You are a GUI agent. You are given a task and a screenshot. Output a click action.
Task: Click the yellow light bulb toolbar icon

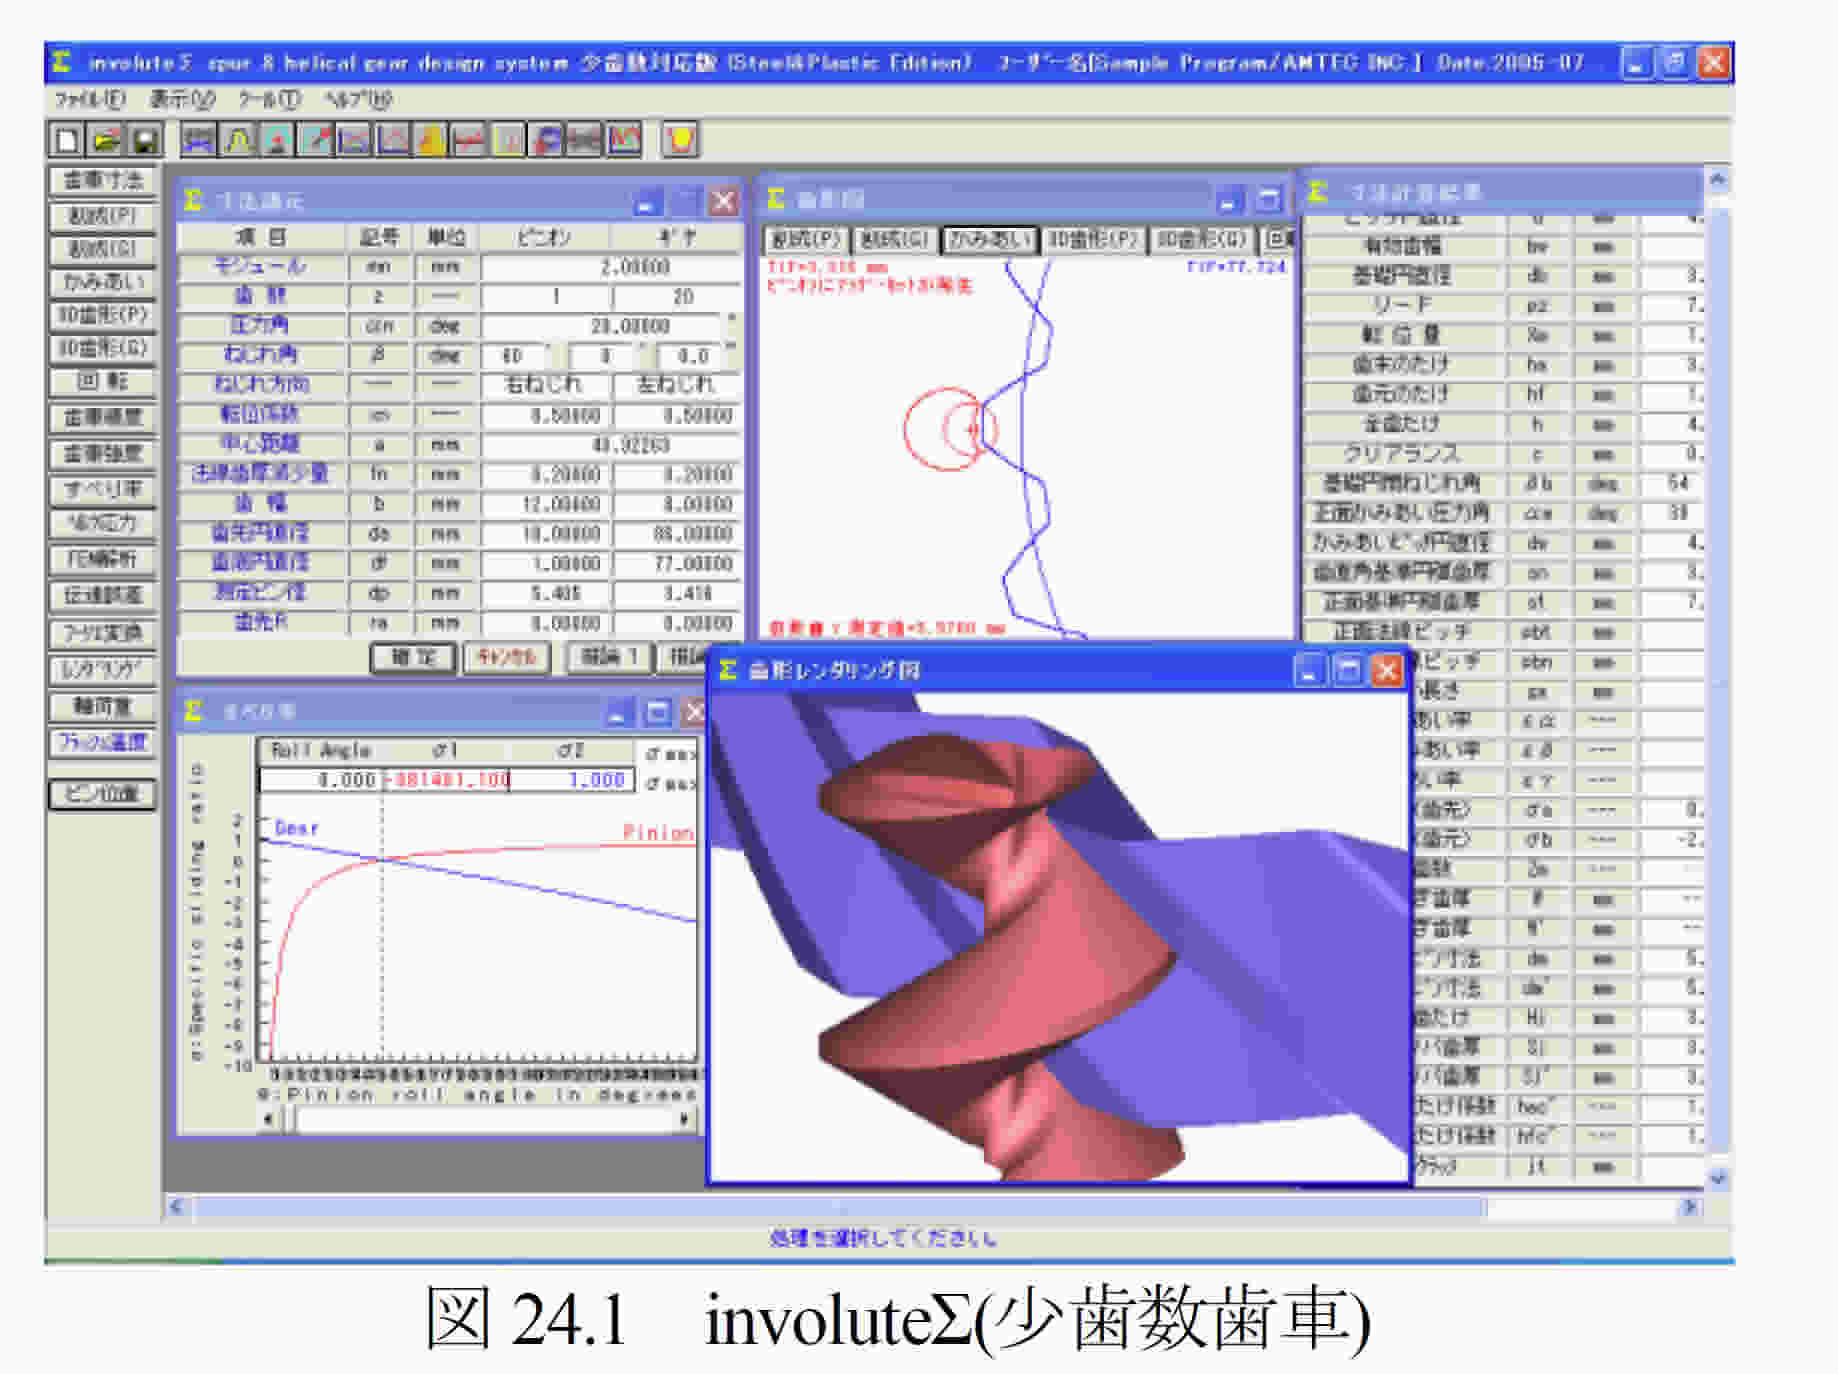coord(680,139)
